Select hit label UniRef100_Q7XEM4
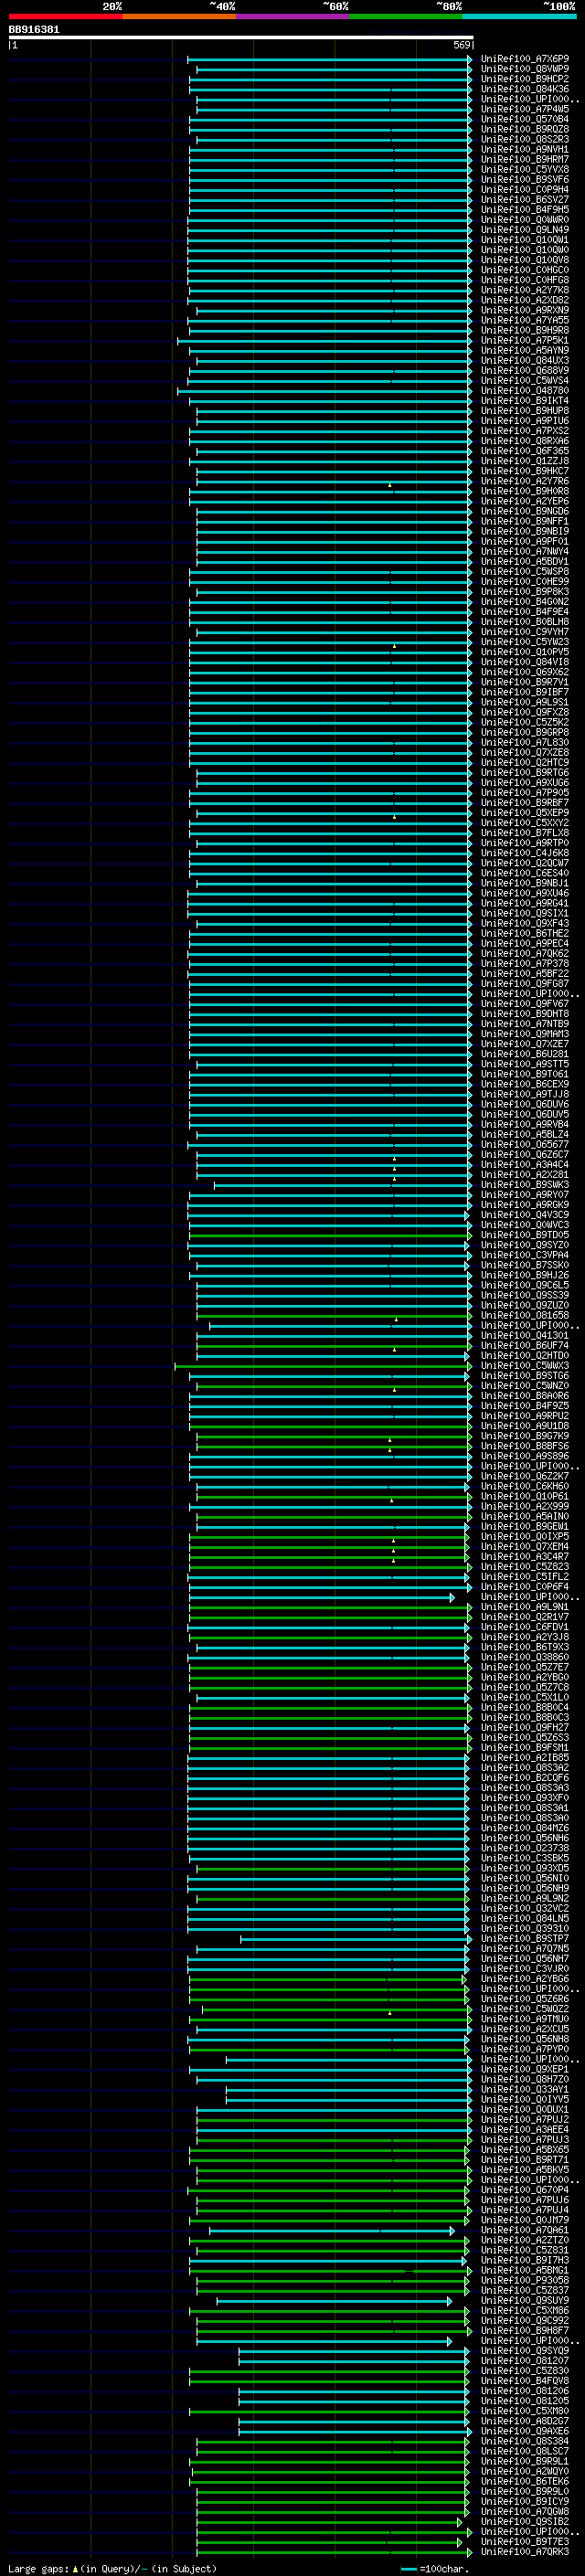Screen dimensions: 585x2576 tap(525, 1546)
